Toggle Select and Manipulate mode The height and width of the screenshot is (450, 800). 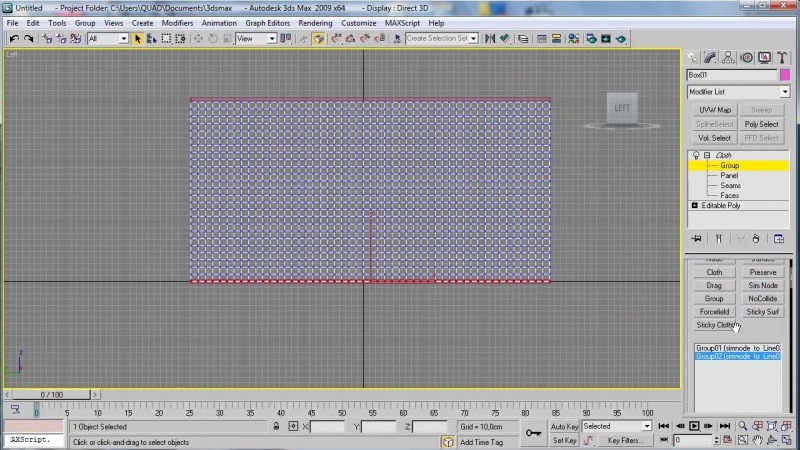click(x=304, y=39)
